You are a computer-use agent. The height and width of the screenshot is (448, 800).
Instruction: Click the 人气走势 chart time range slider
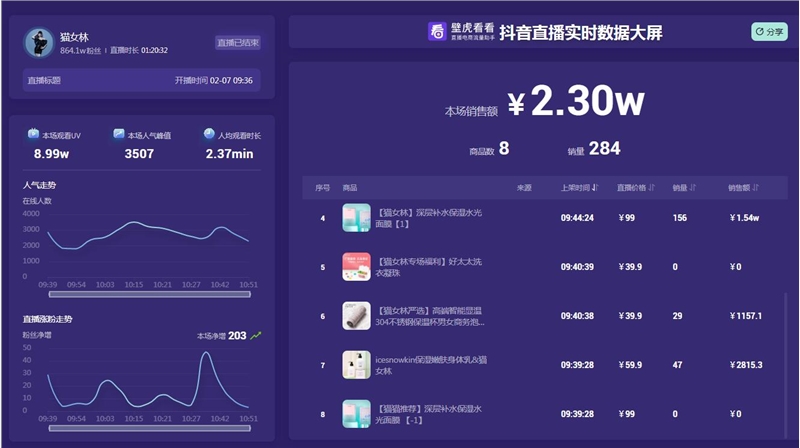[148, 294]
